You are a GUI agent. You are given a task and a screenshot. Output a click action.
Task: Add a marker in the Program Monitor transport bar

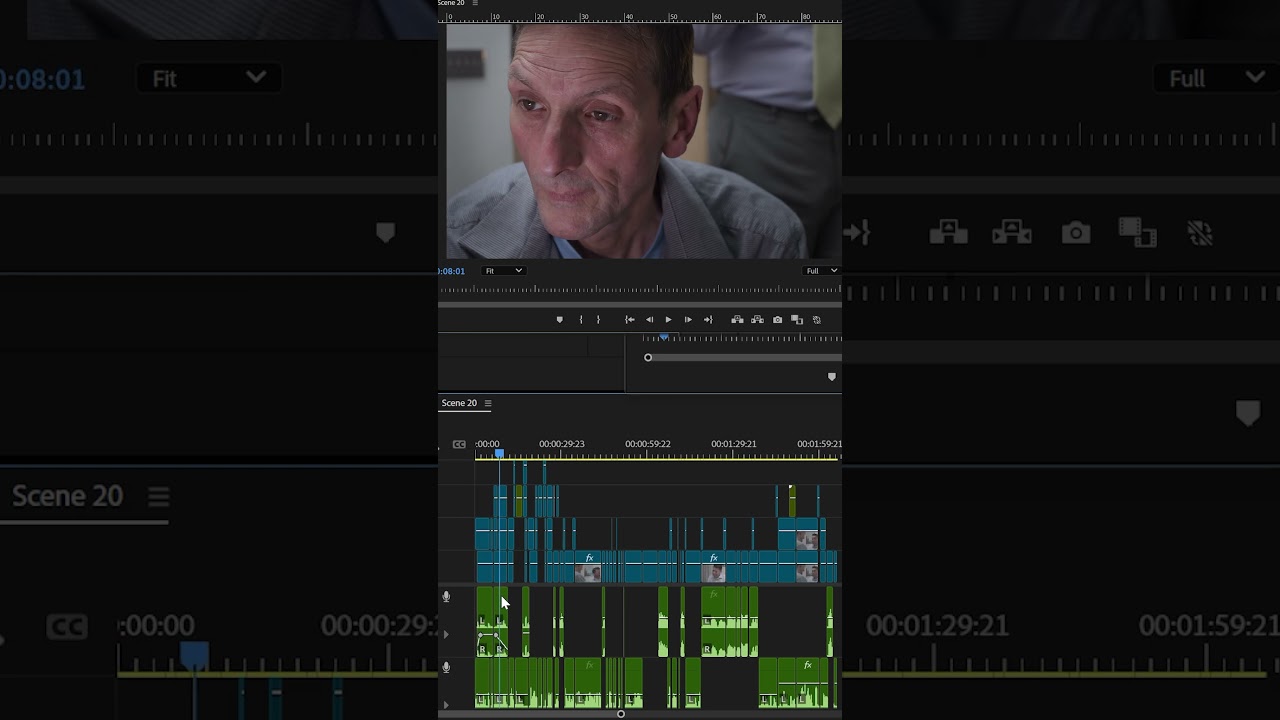559,320
